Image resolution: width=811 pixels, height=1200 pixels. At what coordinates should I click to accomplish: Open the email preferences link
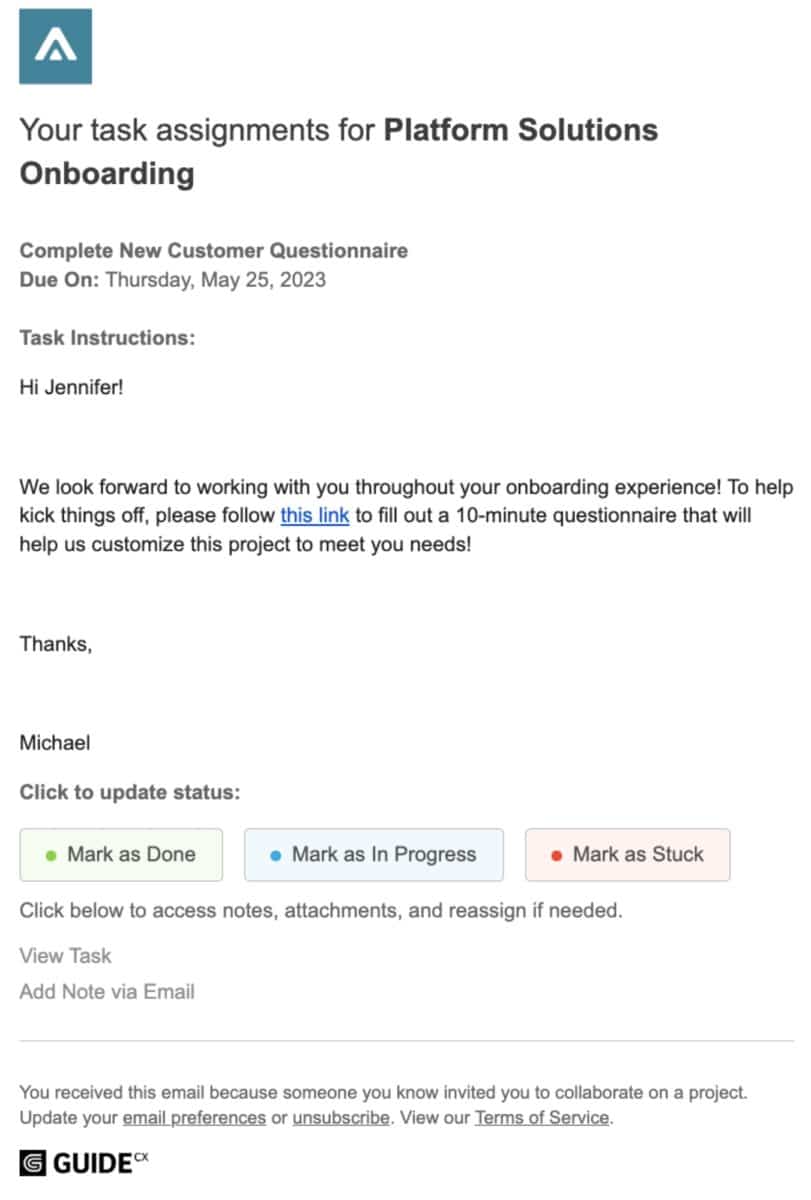click(x=194, y=1118)
